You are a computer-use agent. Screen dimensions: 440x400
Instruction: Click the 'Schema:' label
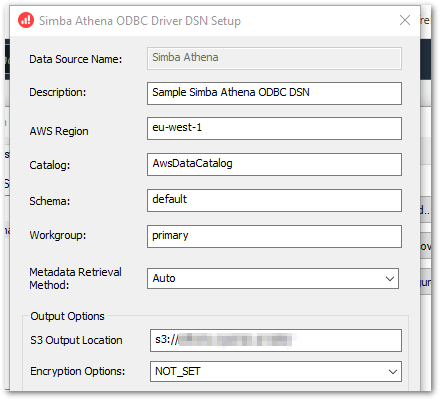pos(50,201)
